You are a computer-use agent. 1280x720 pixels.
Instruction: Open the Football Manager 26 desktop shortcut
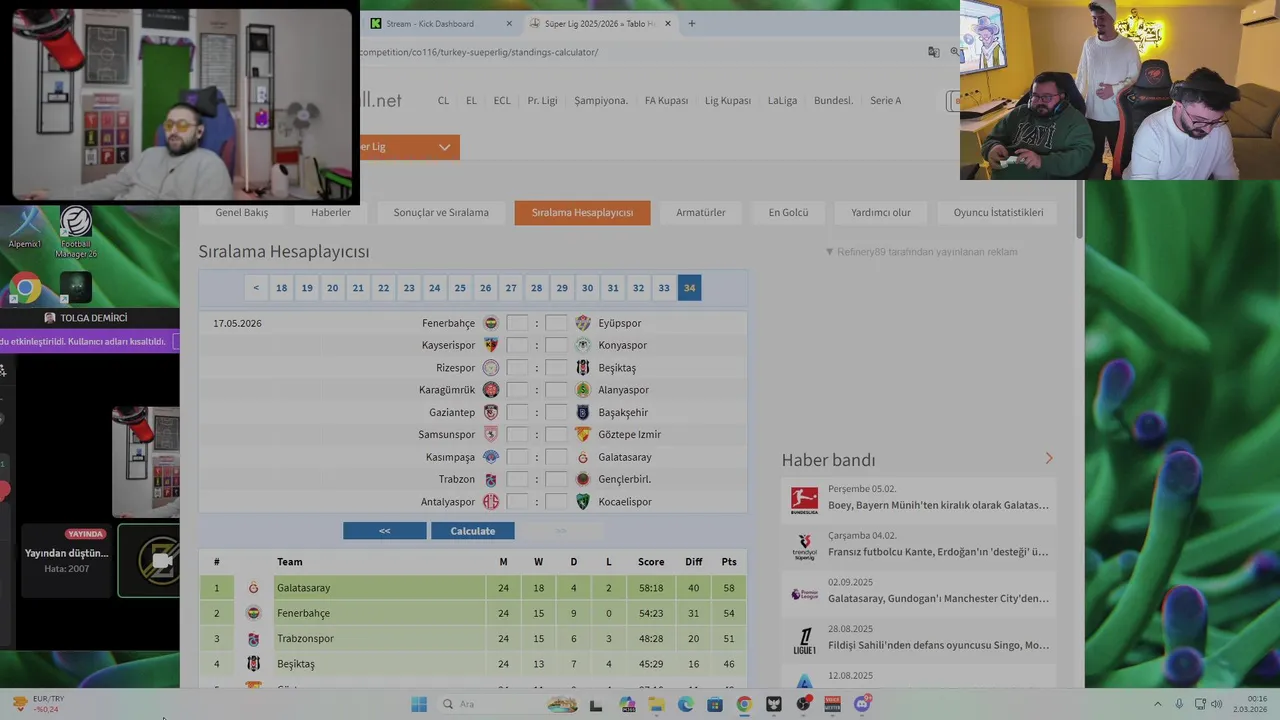tap(76, 232)
